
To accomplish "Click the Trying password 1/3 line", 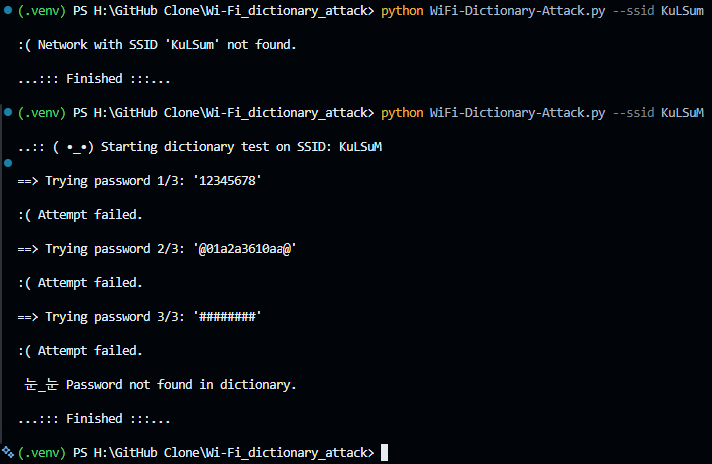I will click(139, 181).
